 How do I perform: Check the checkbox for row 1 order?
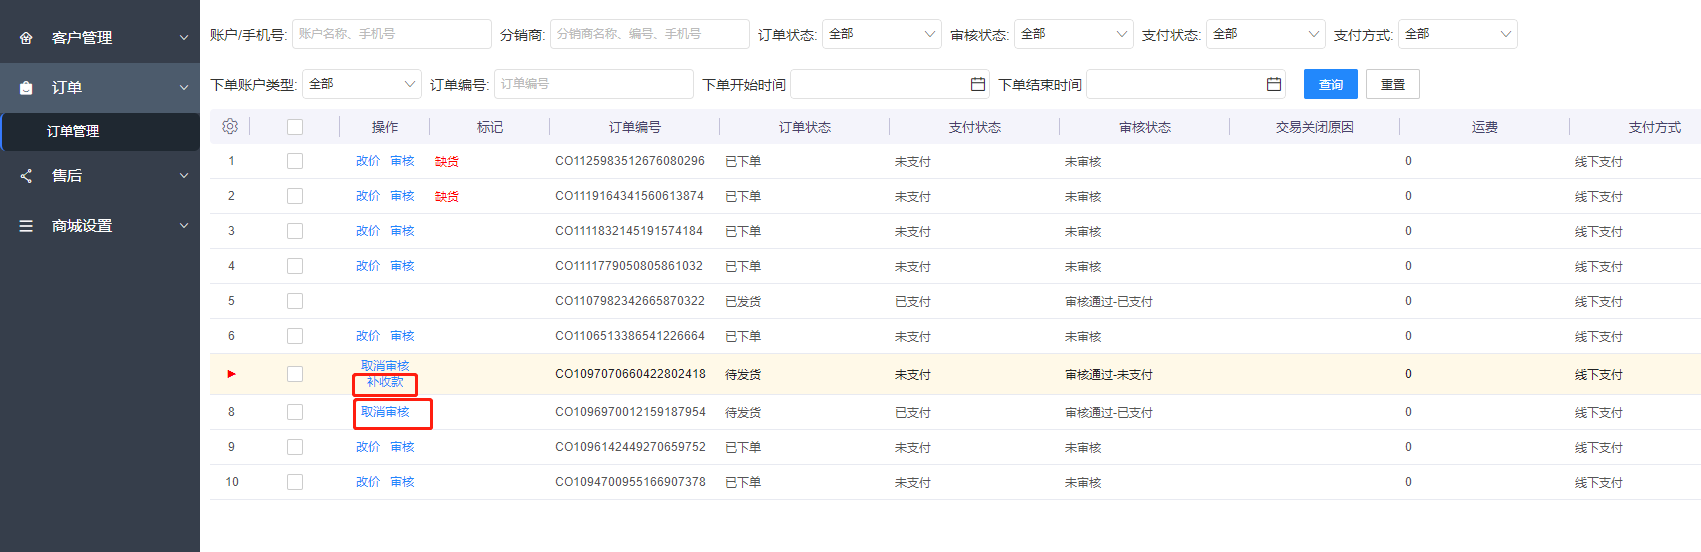point(295,161)
